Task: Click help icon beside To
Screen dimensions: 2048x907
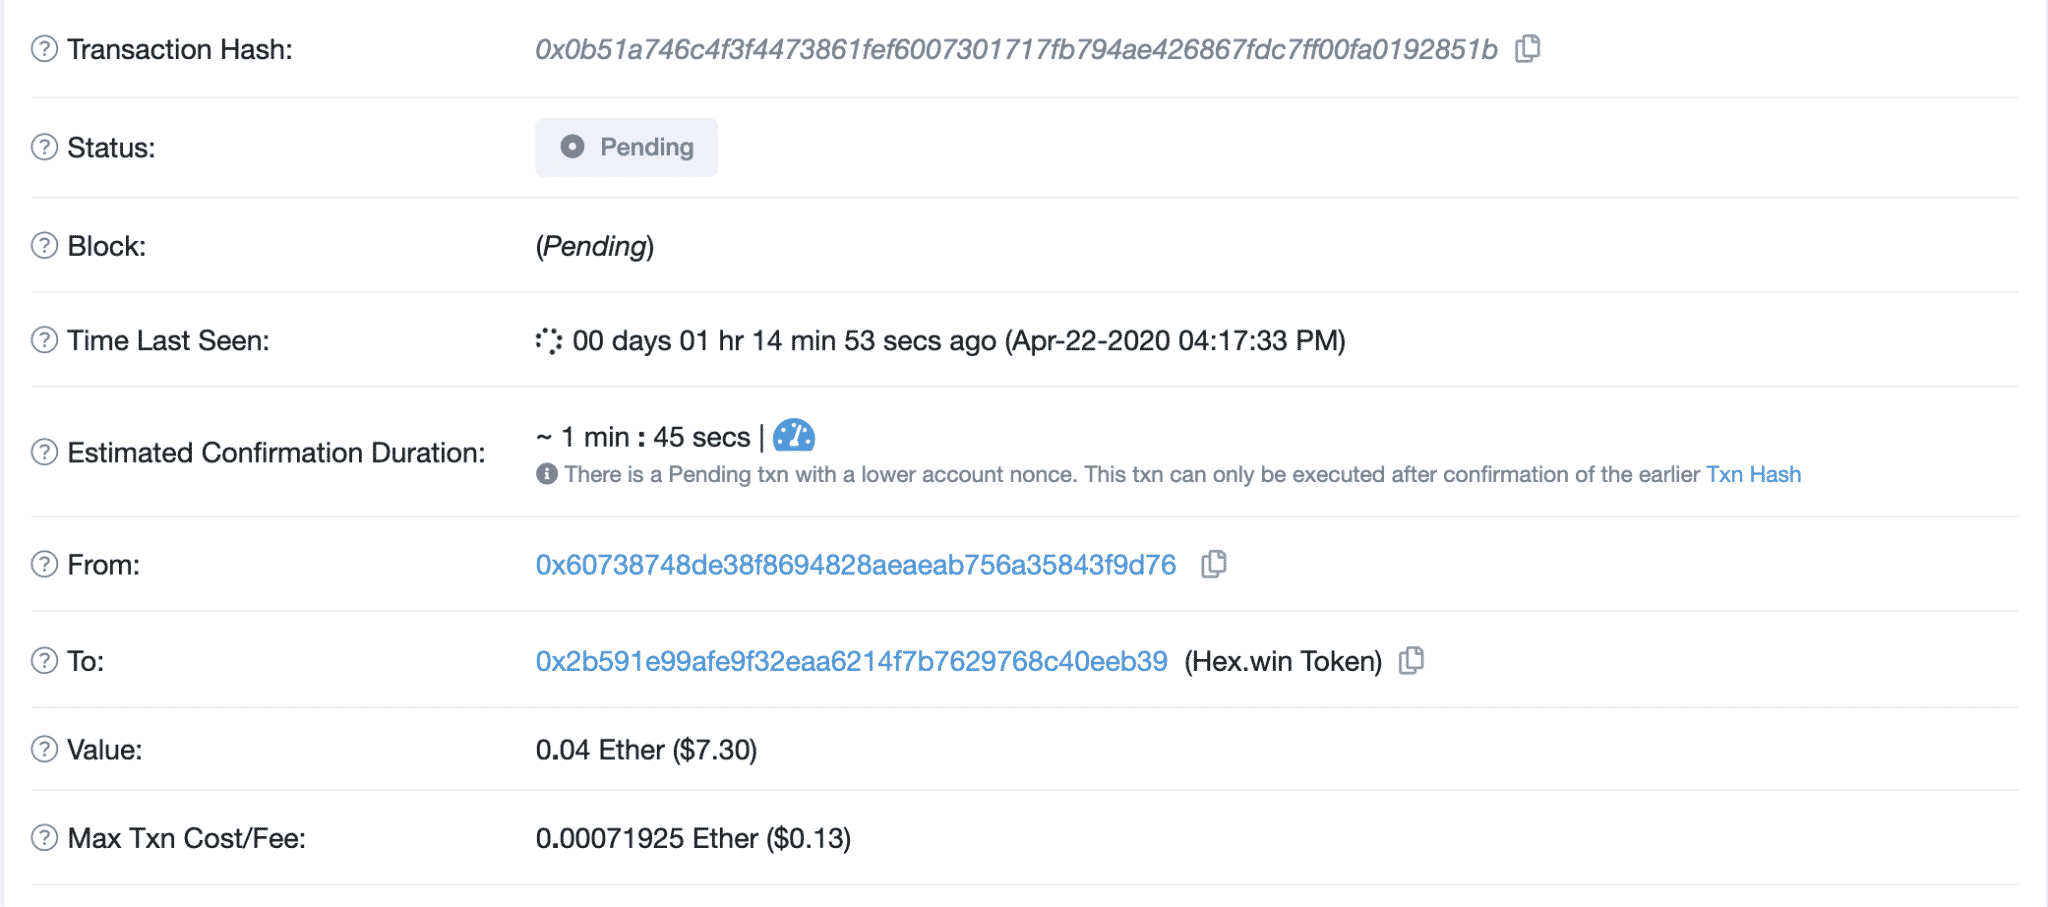Action: (x=44, y=661)
